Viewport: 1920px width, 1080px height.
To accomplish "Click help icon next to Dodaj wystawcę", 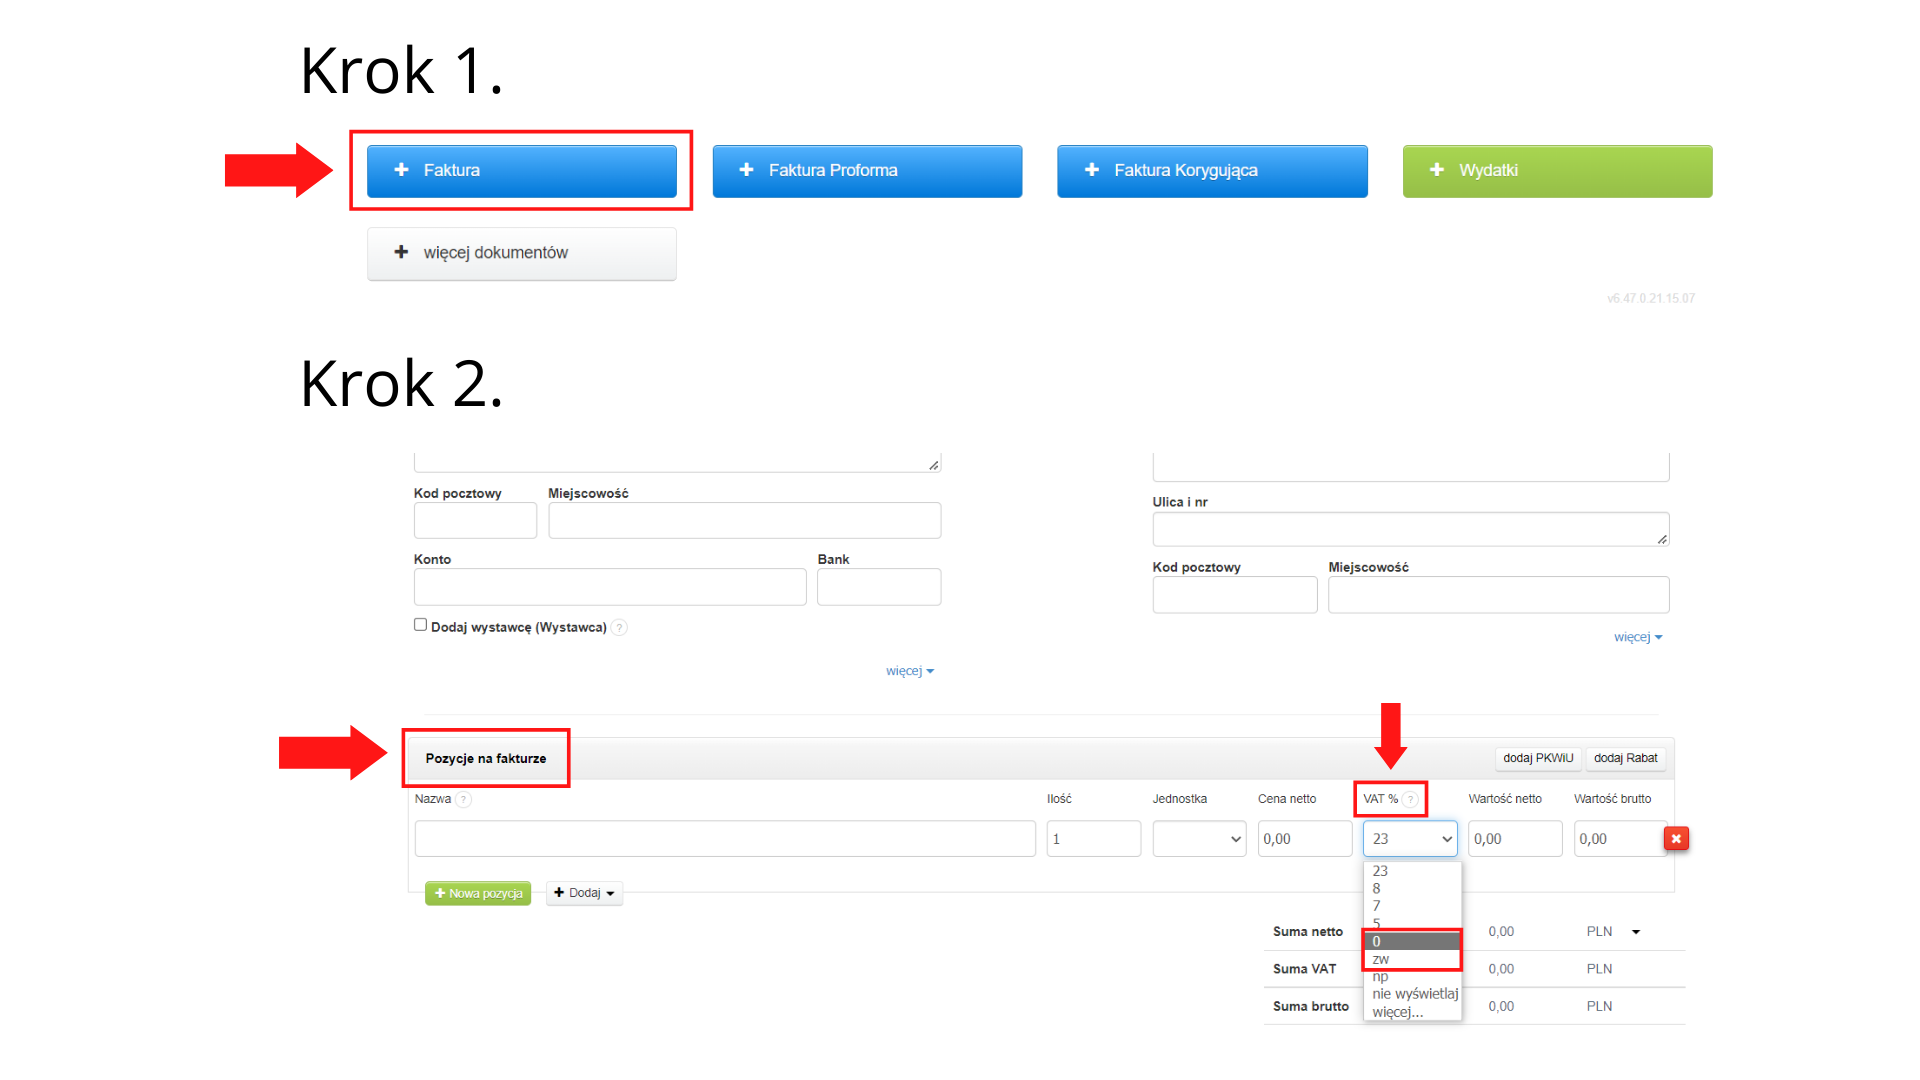I will pyautogui.click(x=620, y=628).
